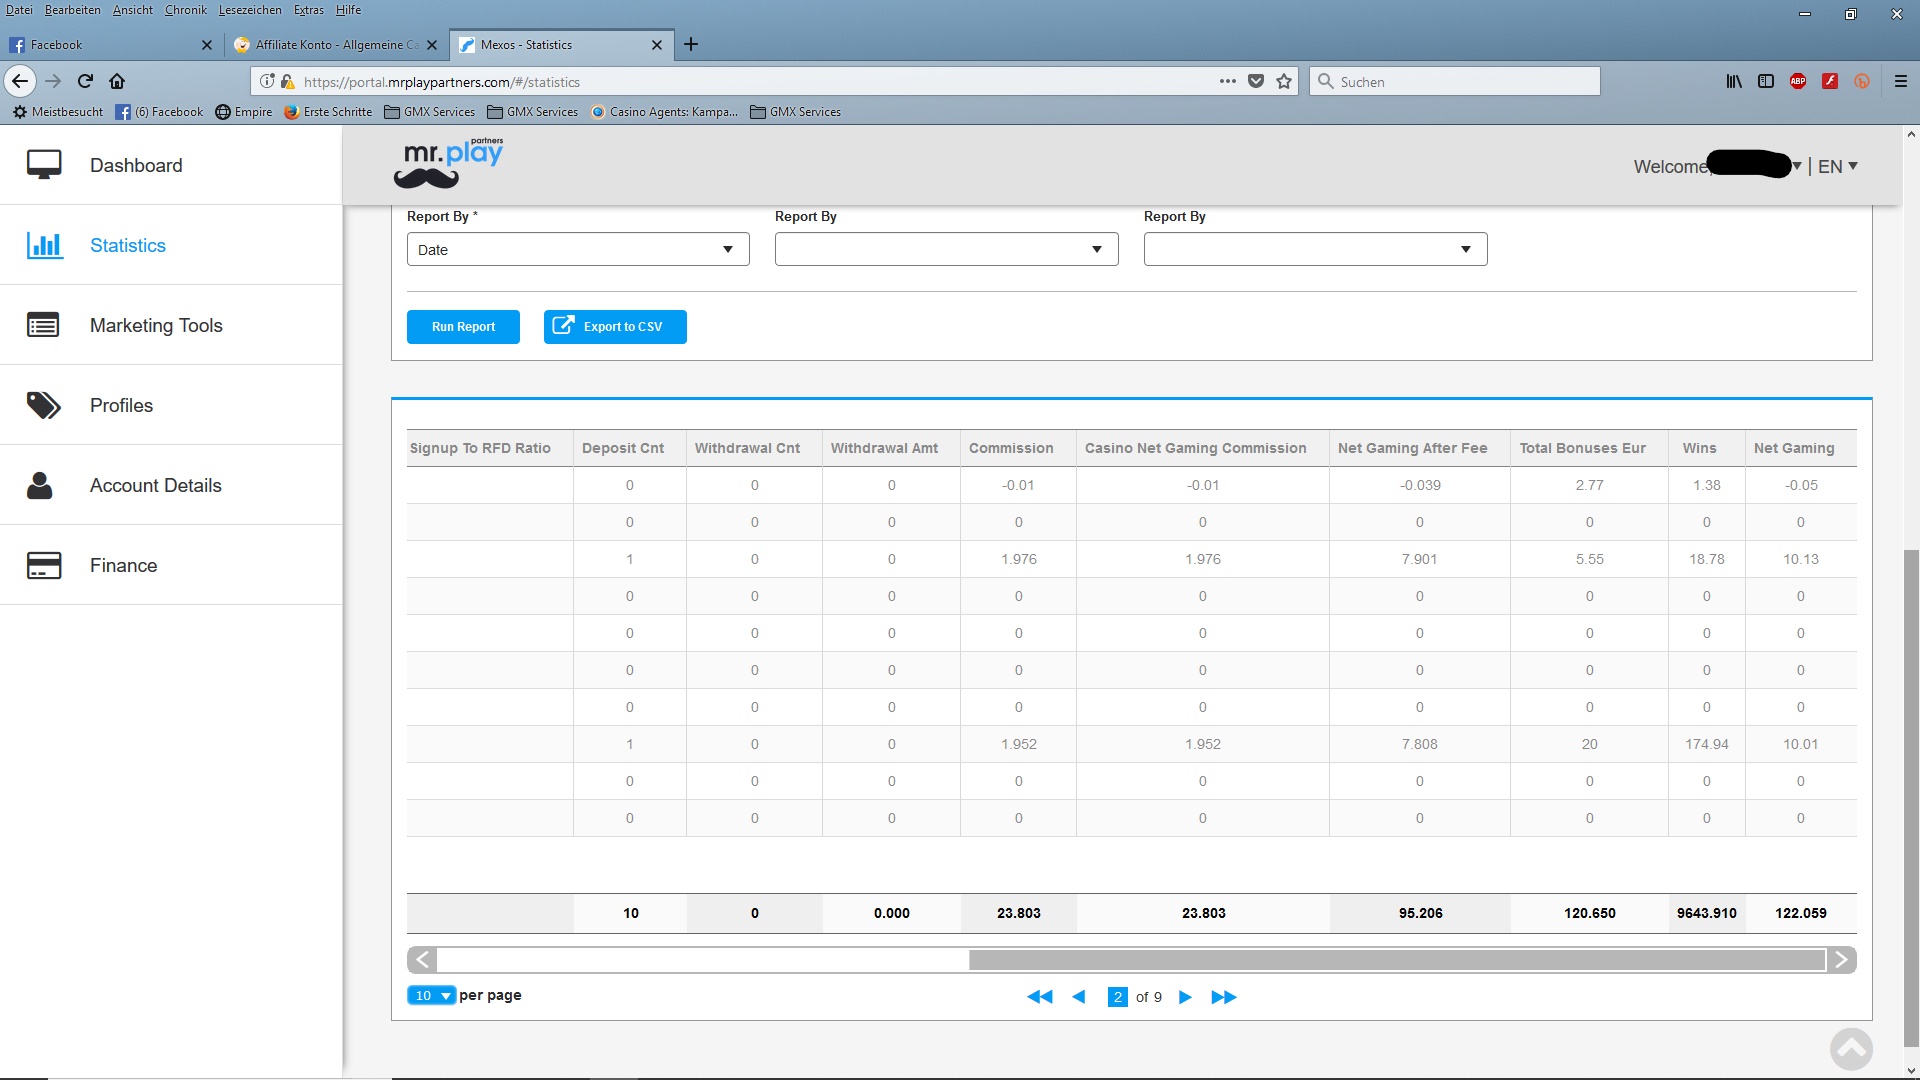
Task: Click the current page number box
Action: 1118,997
